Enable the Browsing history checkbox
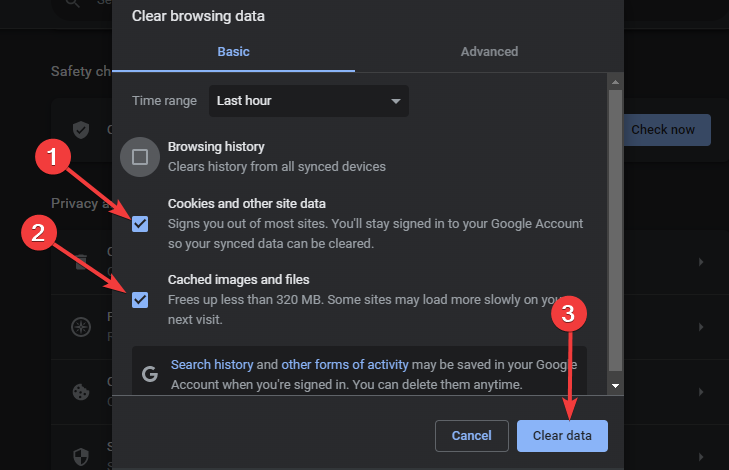The image size is (729, 470). click(x=140, y=156)
